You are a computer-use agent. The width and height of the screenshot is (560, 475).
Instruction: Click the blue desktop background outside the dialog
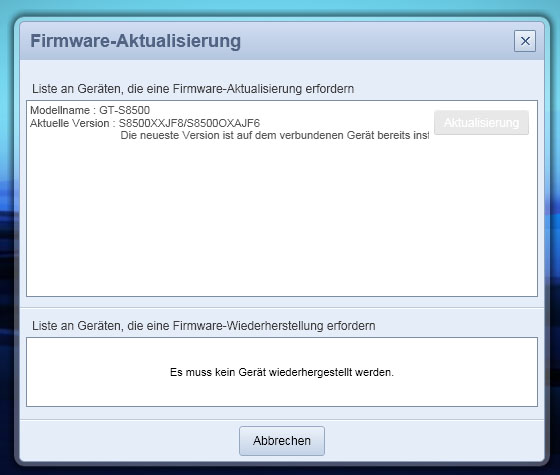point(280,7)
